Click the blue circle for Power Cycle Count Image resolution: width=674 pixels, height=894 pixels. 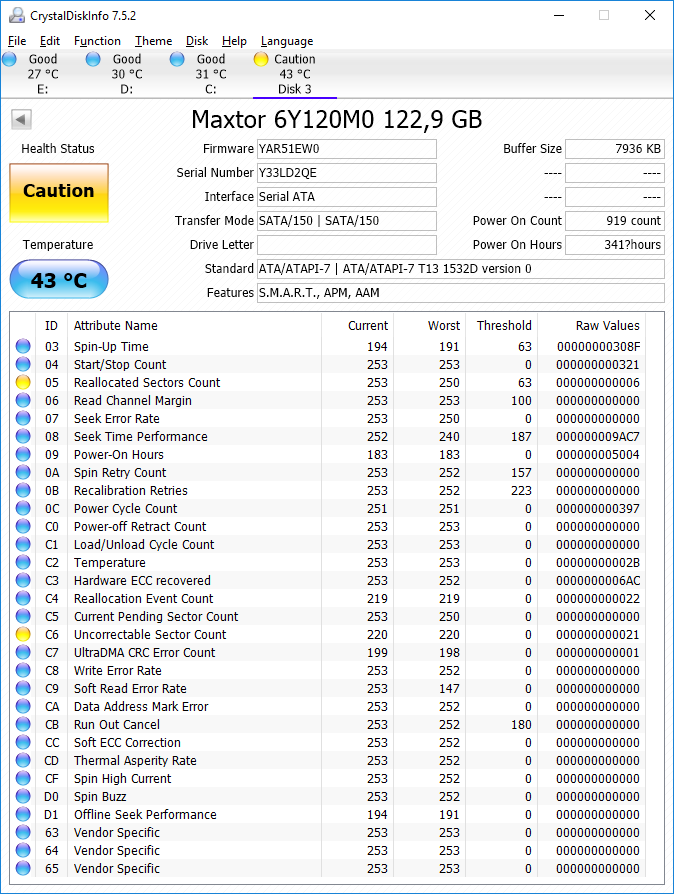click(x=23, y=508)
